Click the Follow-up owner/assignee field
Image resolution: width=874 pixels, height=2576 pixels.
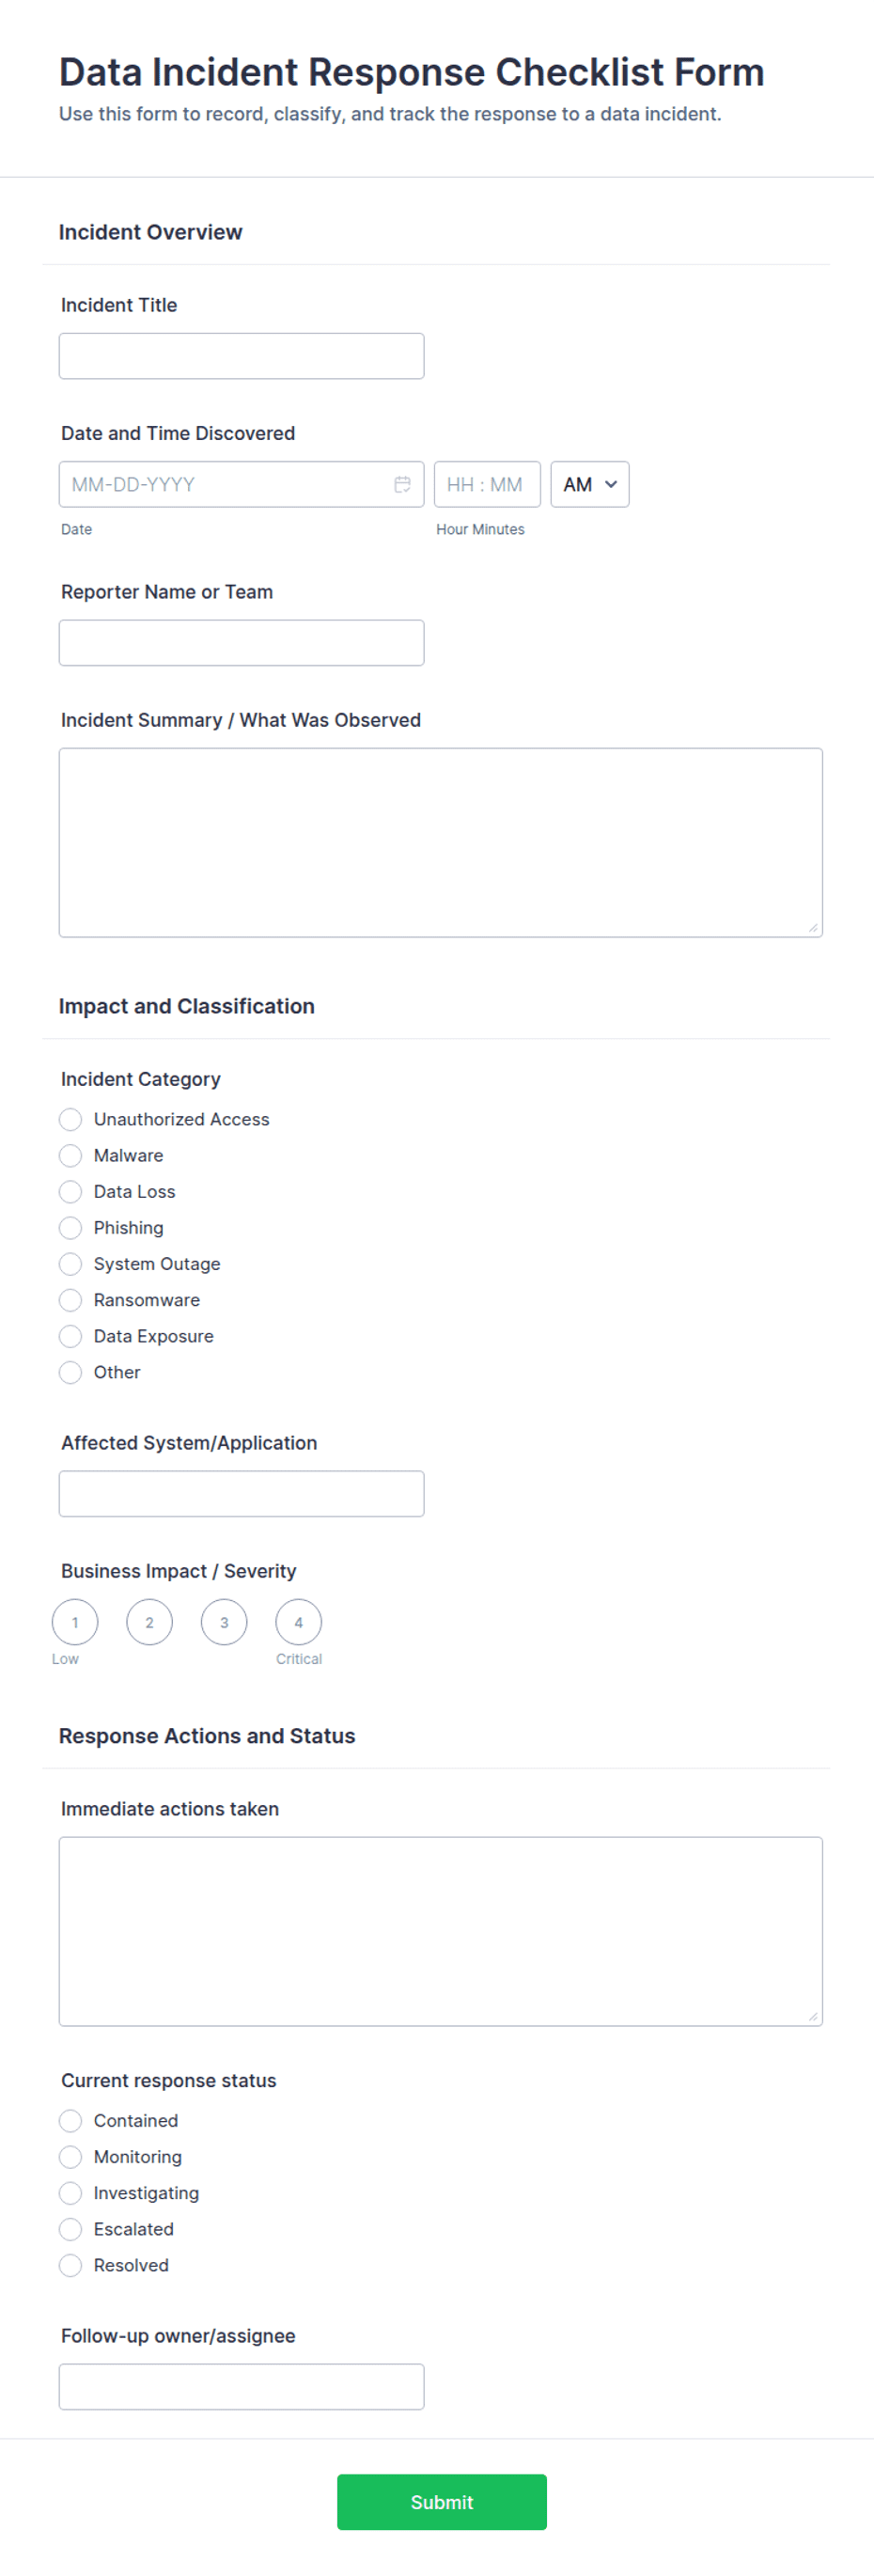tap(242, 2387)
